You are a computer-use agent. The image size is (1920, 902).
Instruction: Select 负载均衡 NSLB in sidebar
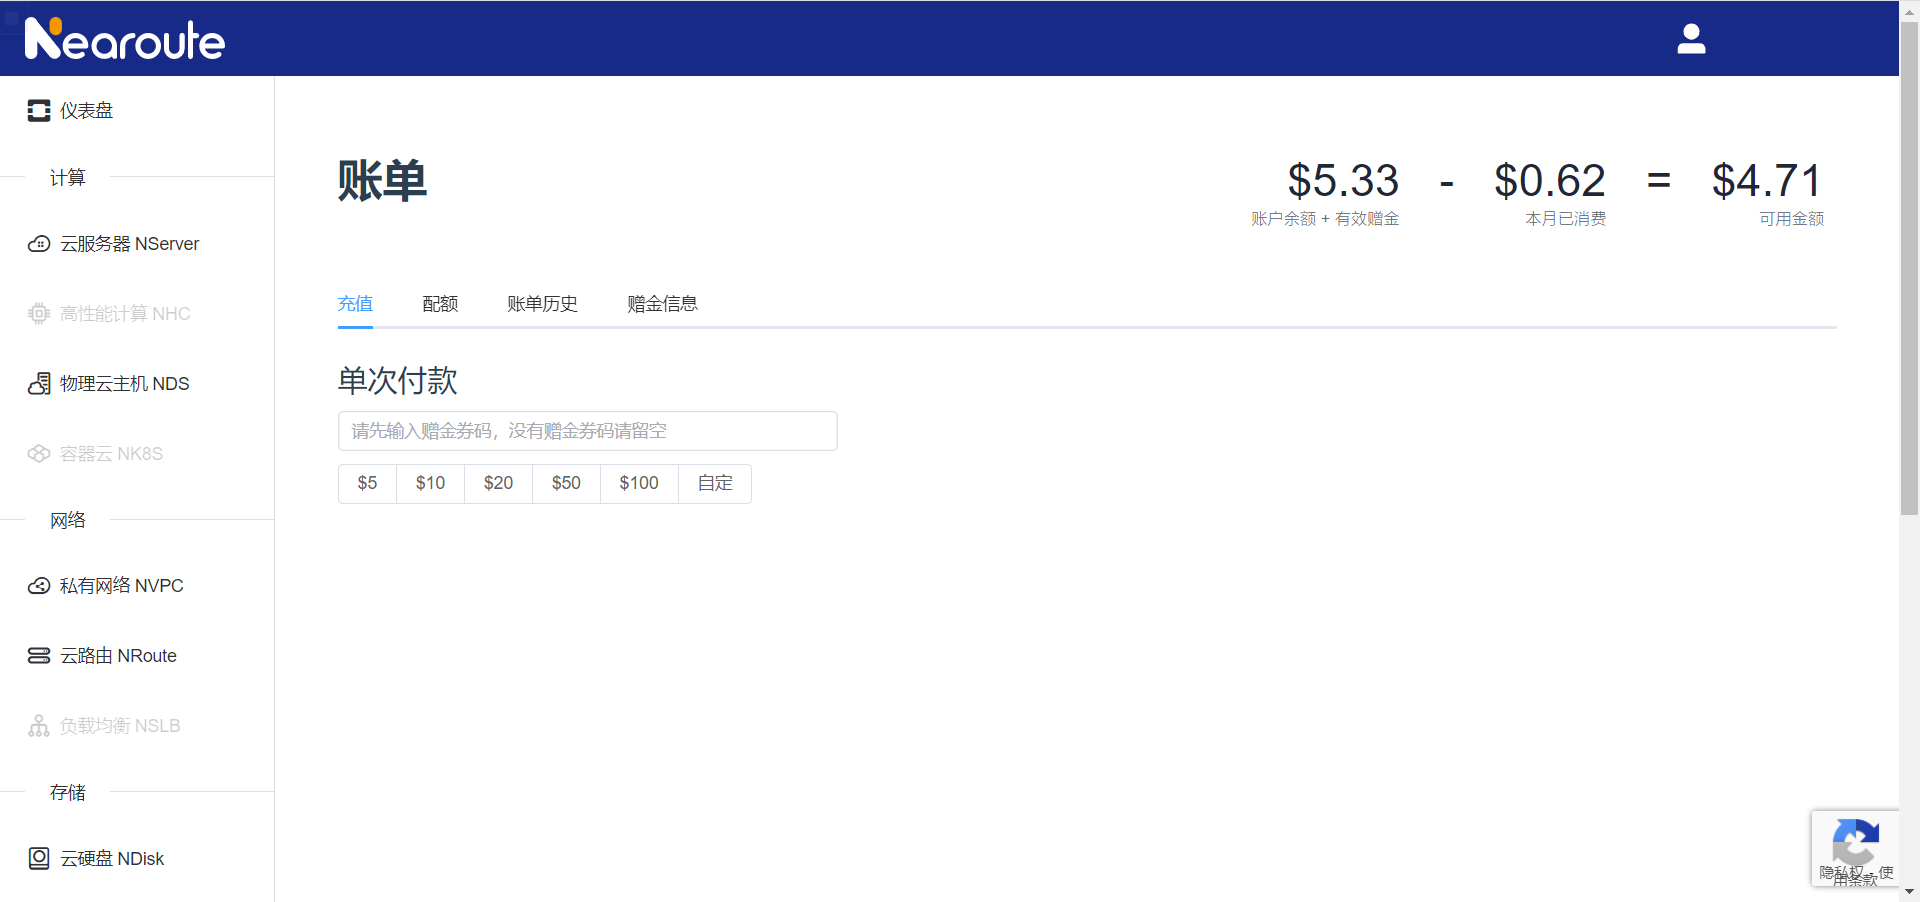coord(119,725)
